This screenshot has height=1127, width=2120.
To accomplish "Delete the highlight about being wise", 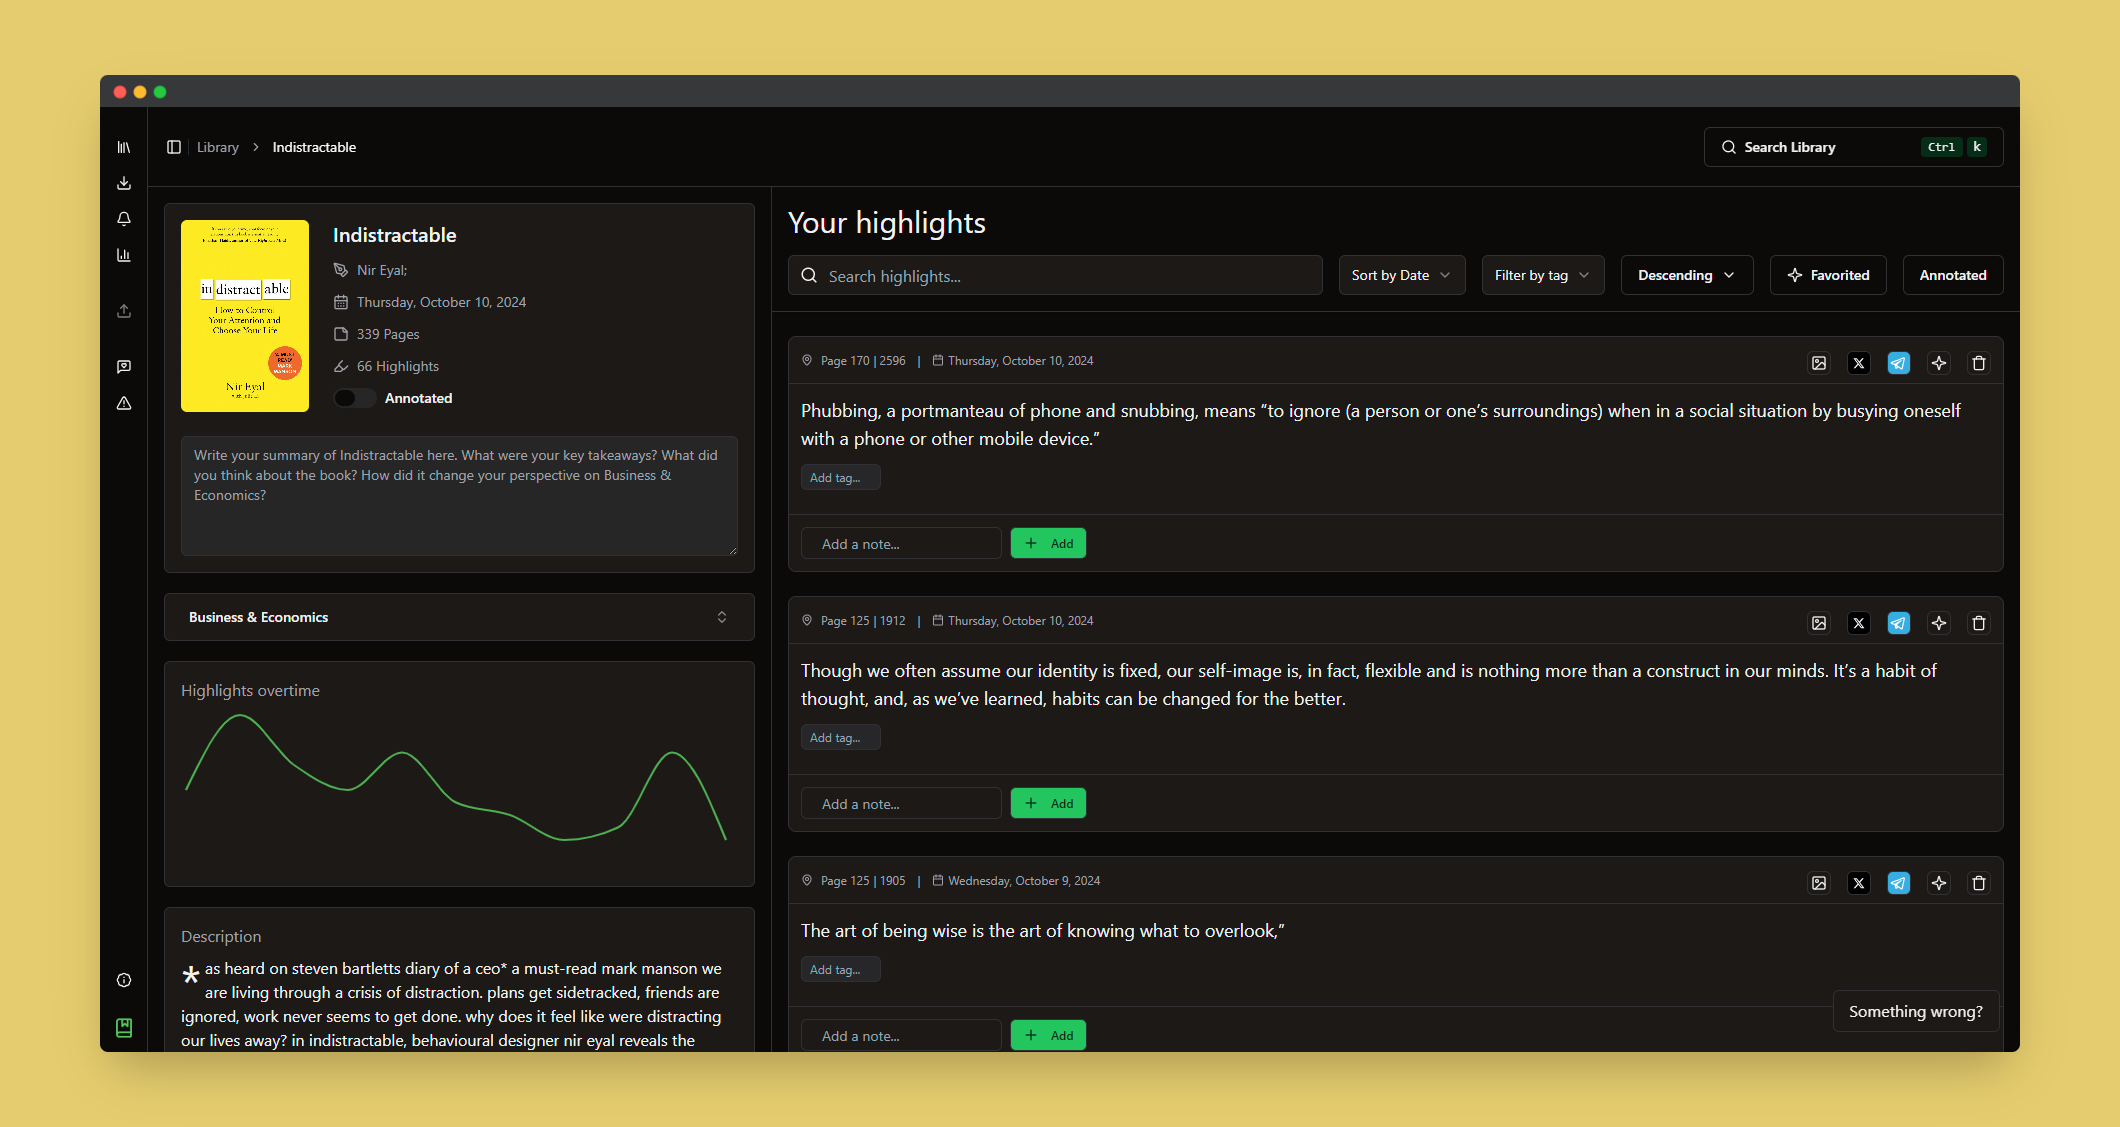I will pos(1979,883).
